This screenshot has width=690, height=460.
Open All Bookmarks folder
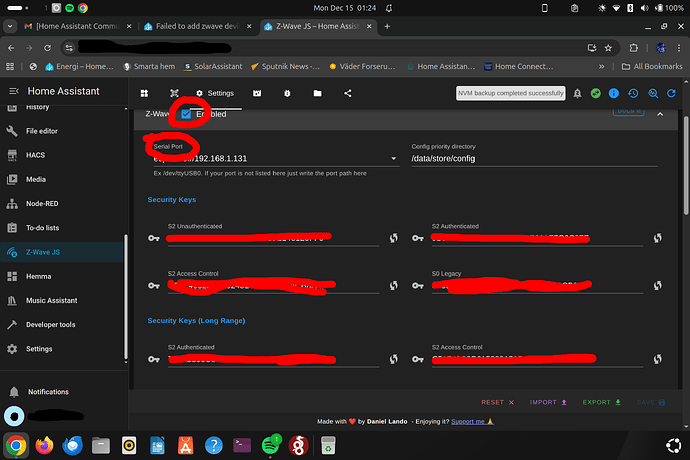pyautogui.click(x=652, y=66)
